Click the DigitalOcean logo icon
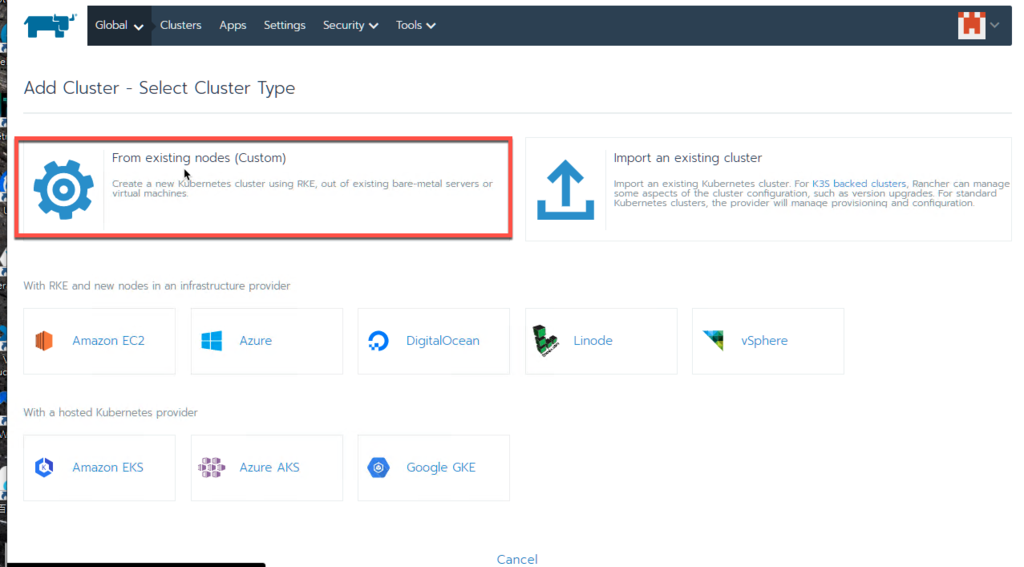1024x567 pixels. (378, 341)
